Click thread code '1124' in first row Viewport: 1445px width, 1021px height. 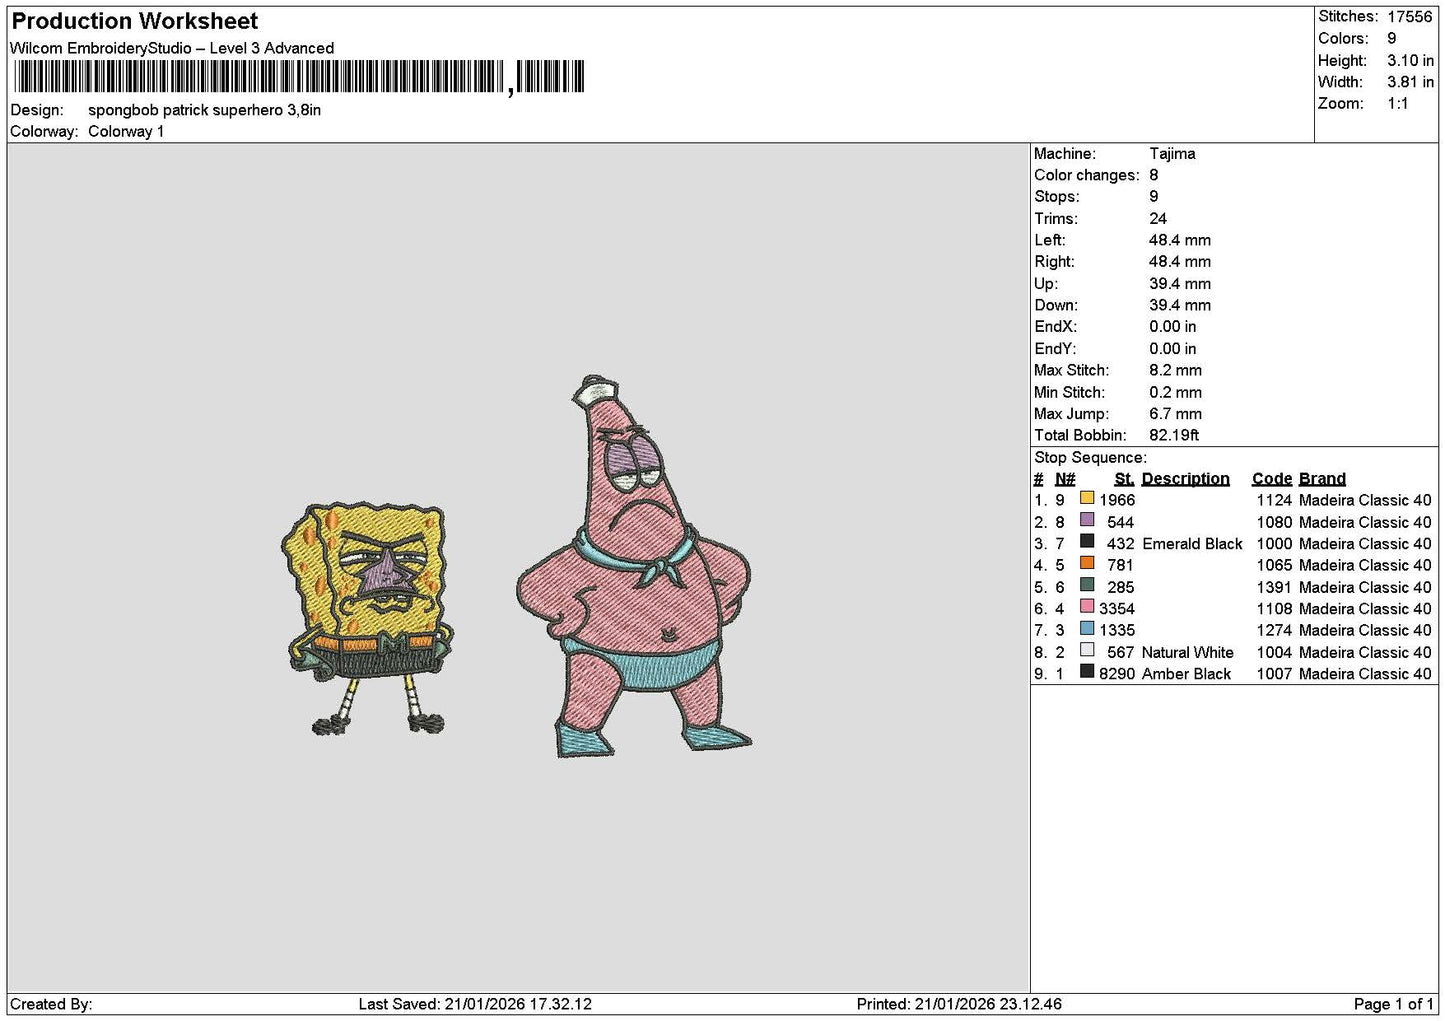point(1274,500)
